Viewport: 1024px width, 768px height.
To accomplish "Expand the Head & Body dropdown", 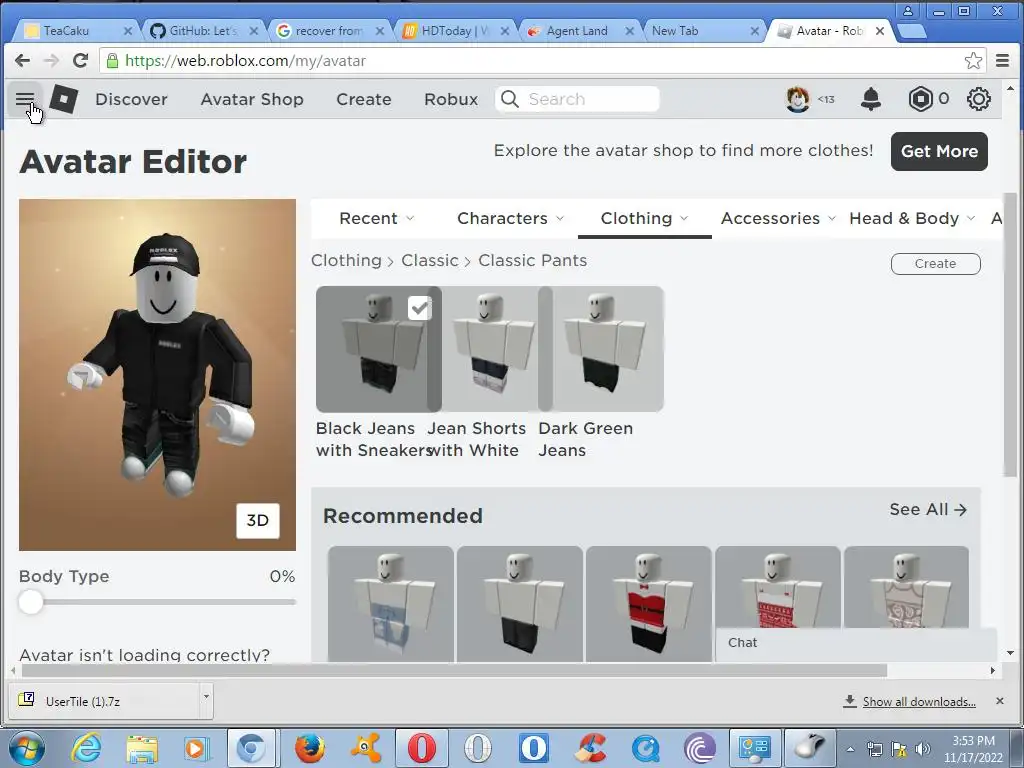I will 912,218.
